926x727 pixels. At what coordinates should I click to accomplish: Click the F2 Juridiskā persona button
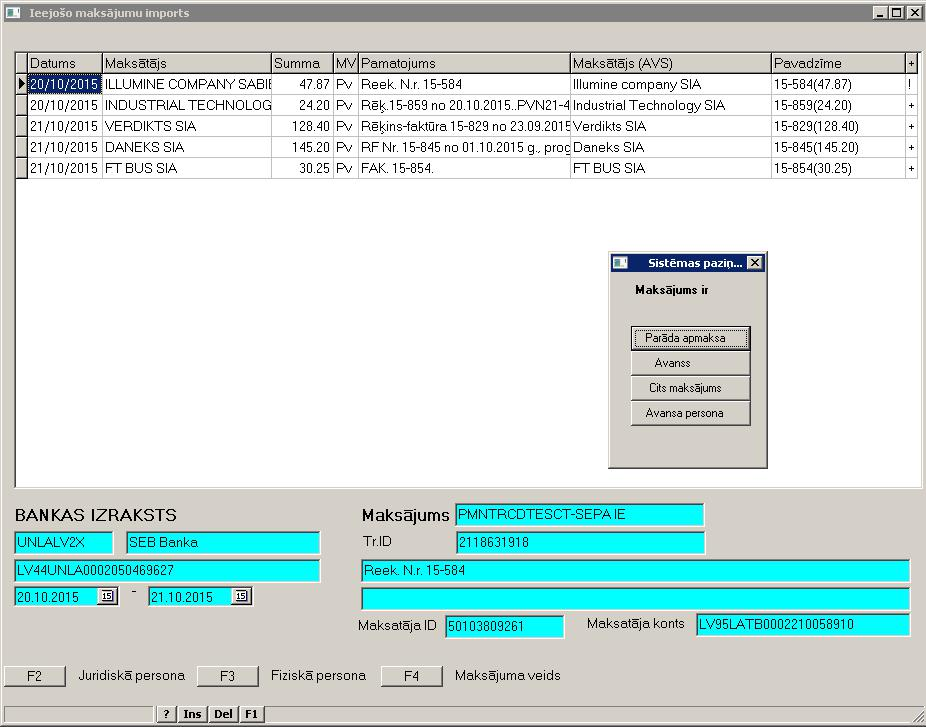point(35,676)
